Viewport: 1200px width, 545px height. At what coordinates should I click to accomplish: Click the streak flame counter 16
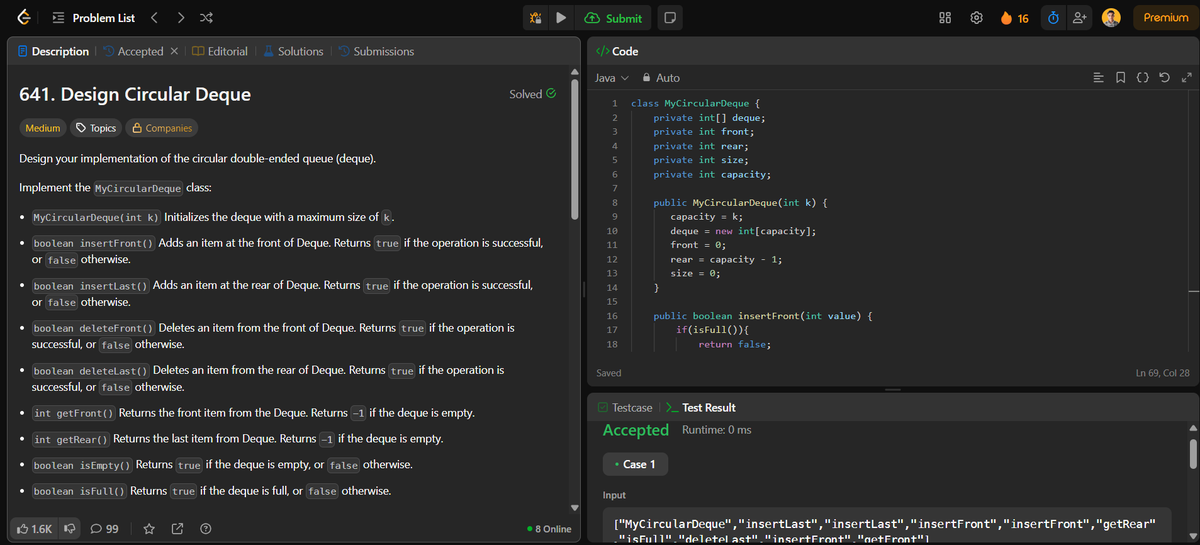[x=1015, y=18]
